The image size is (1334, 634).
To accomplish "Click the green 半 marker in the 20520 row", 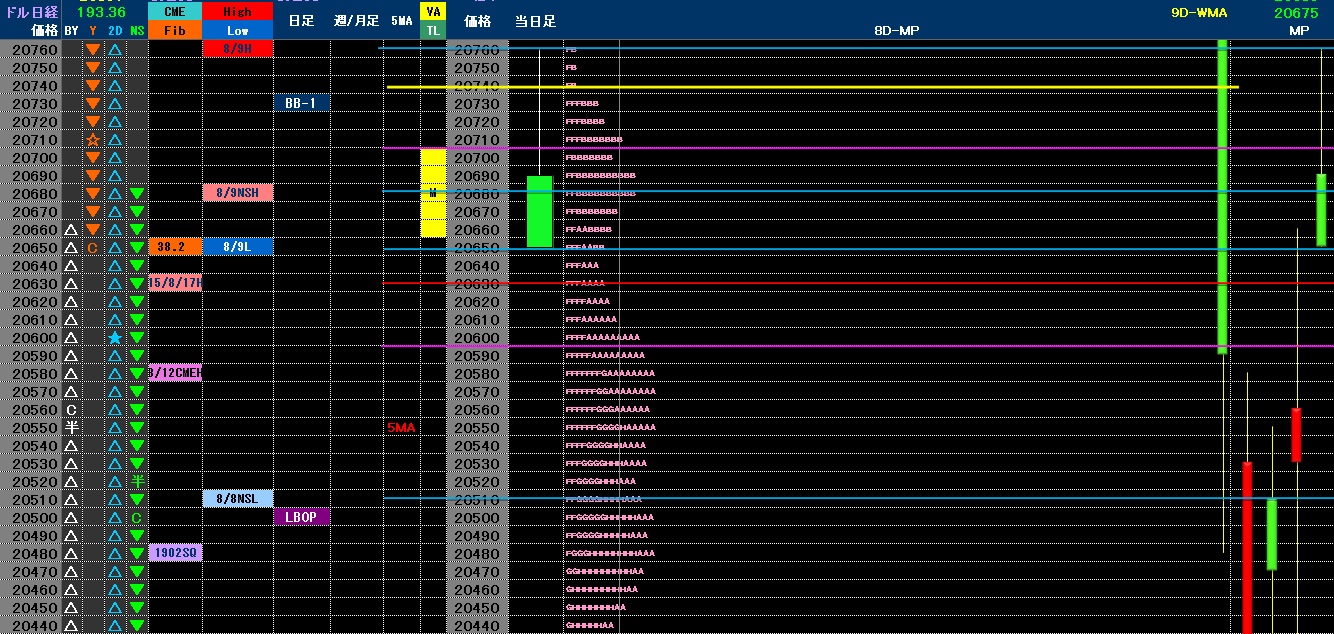I will (x=137, y=482).
